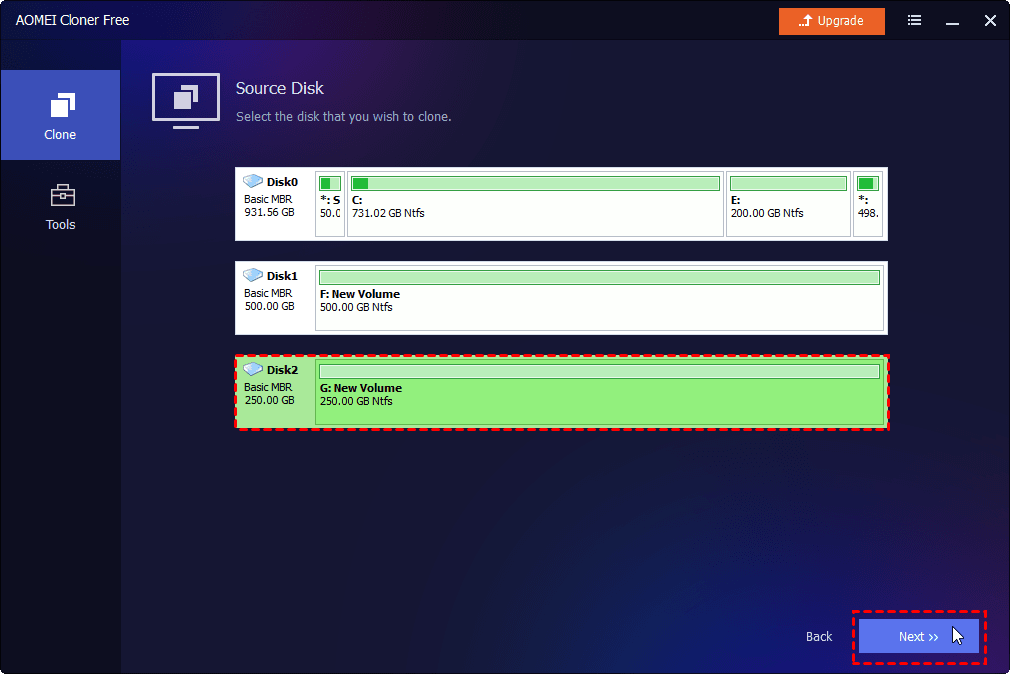
Task: Open the hamburger menu in title bar
Action: point(914,21)
